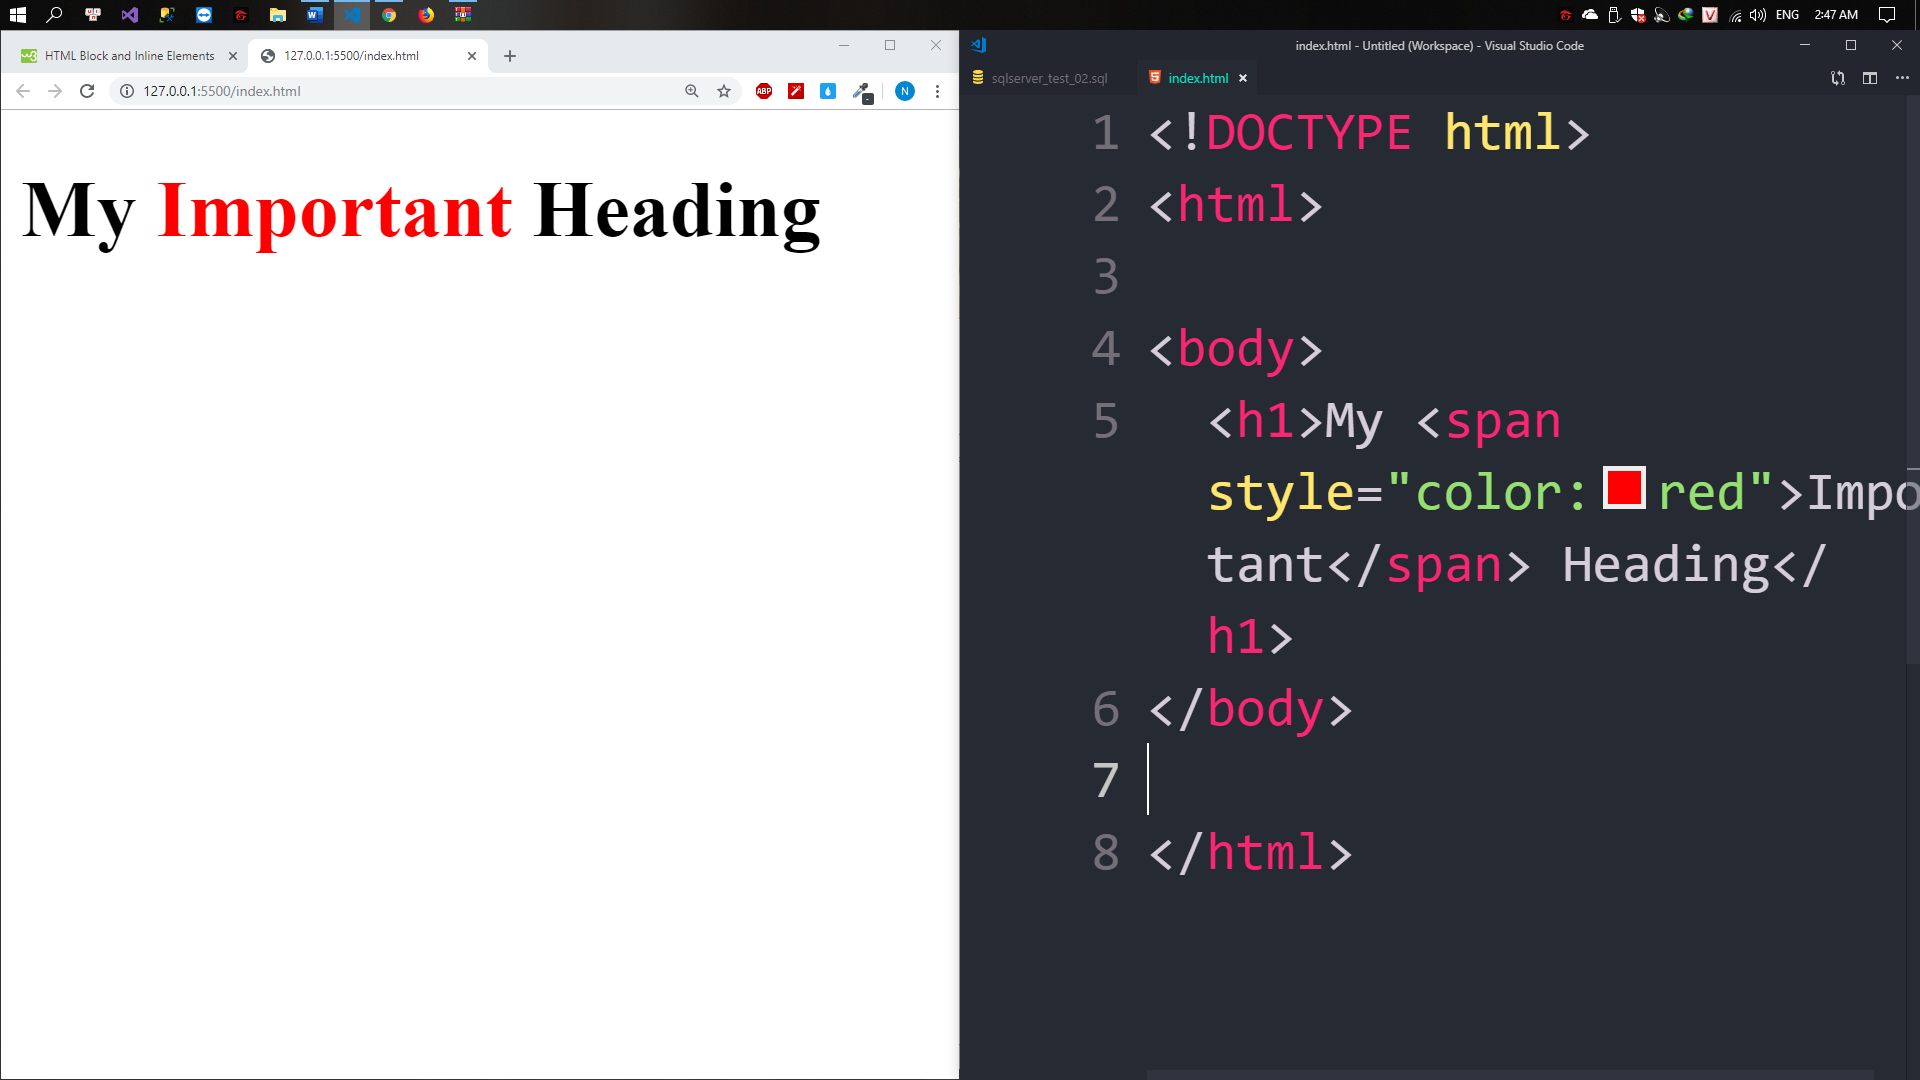Close the index.html editor tab

[x=1243, y=78]
